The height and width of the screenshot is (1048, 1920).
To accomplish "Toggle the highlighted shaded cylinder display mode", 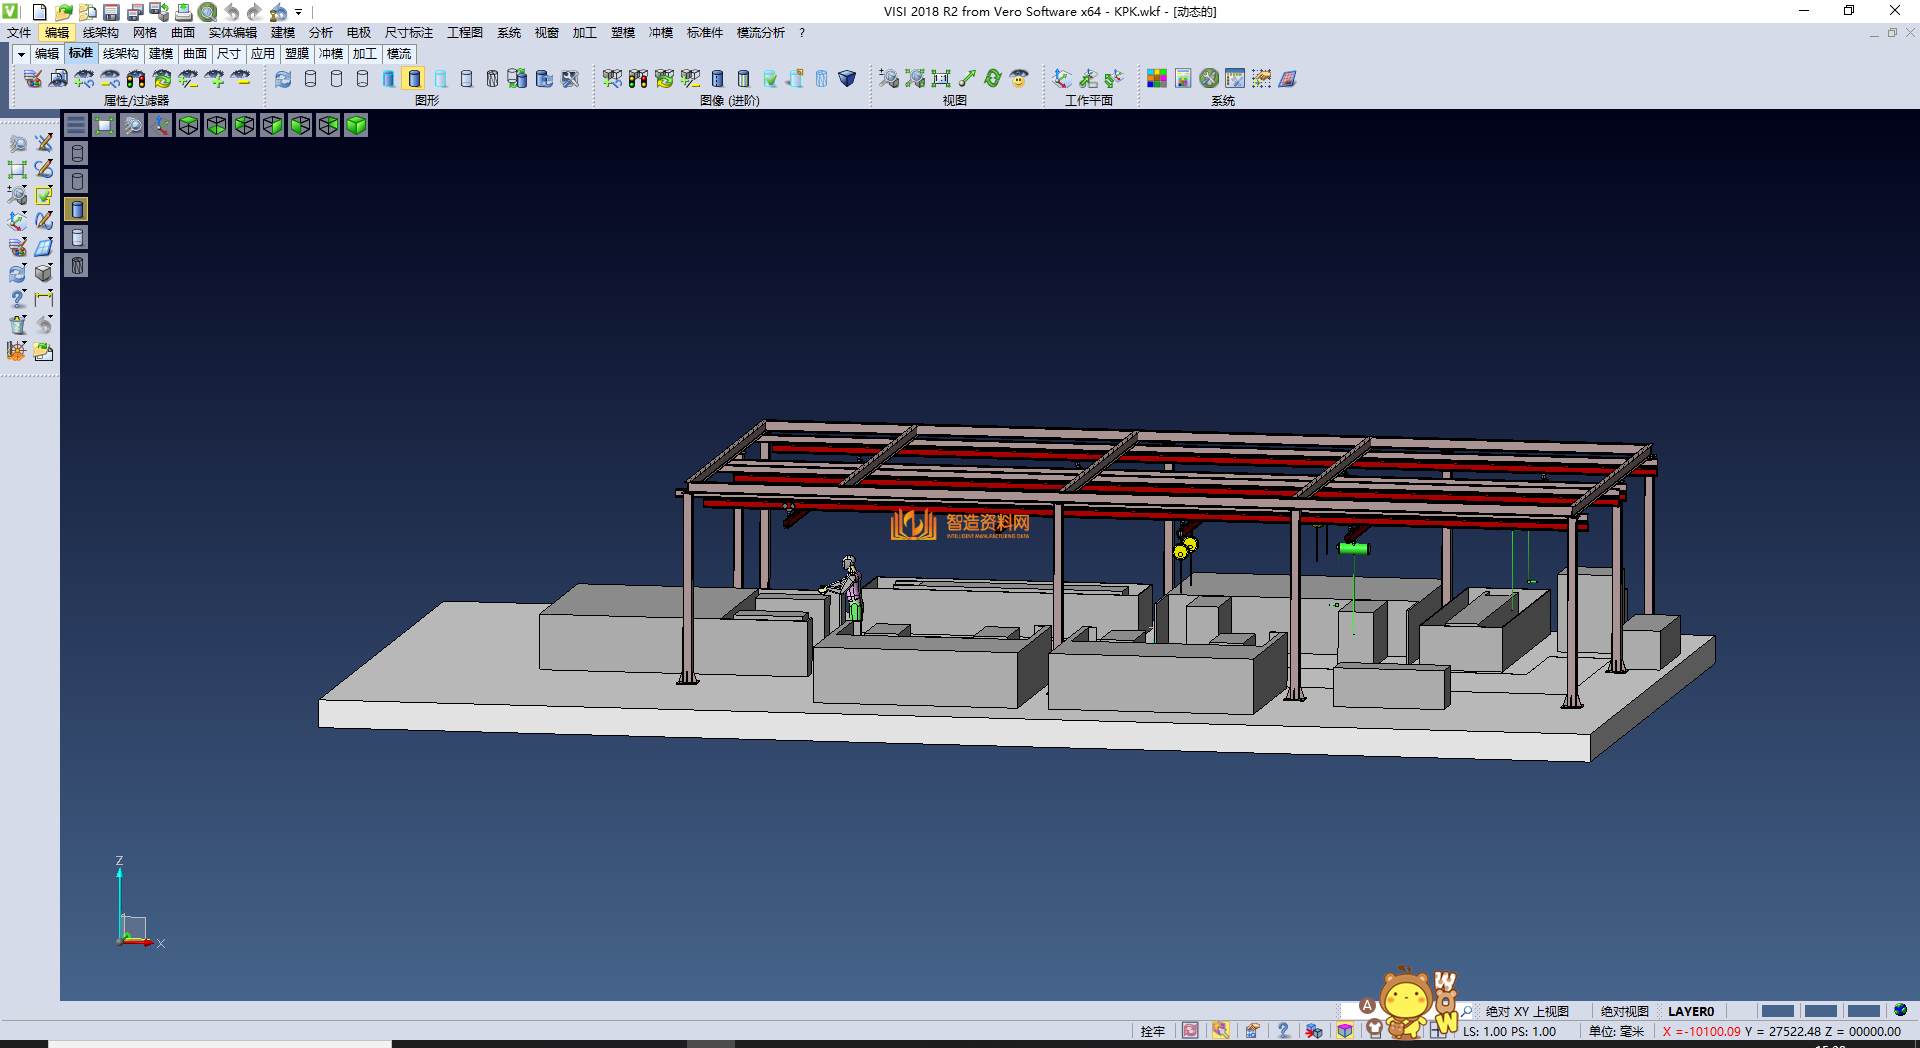I will pos(414,78).
